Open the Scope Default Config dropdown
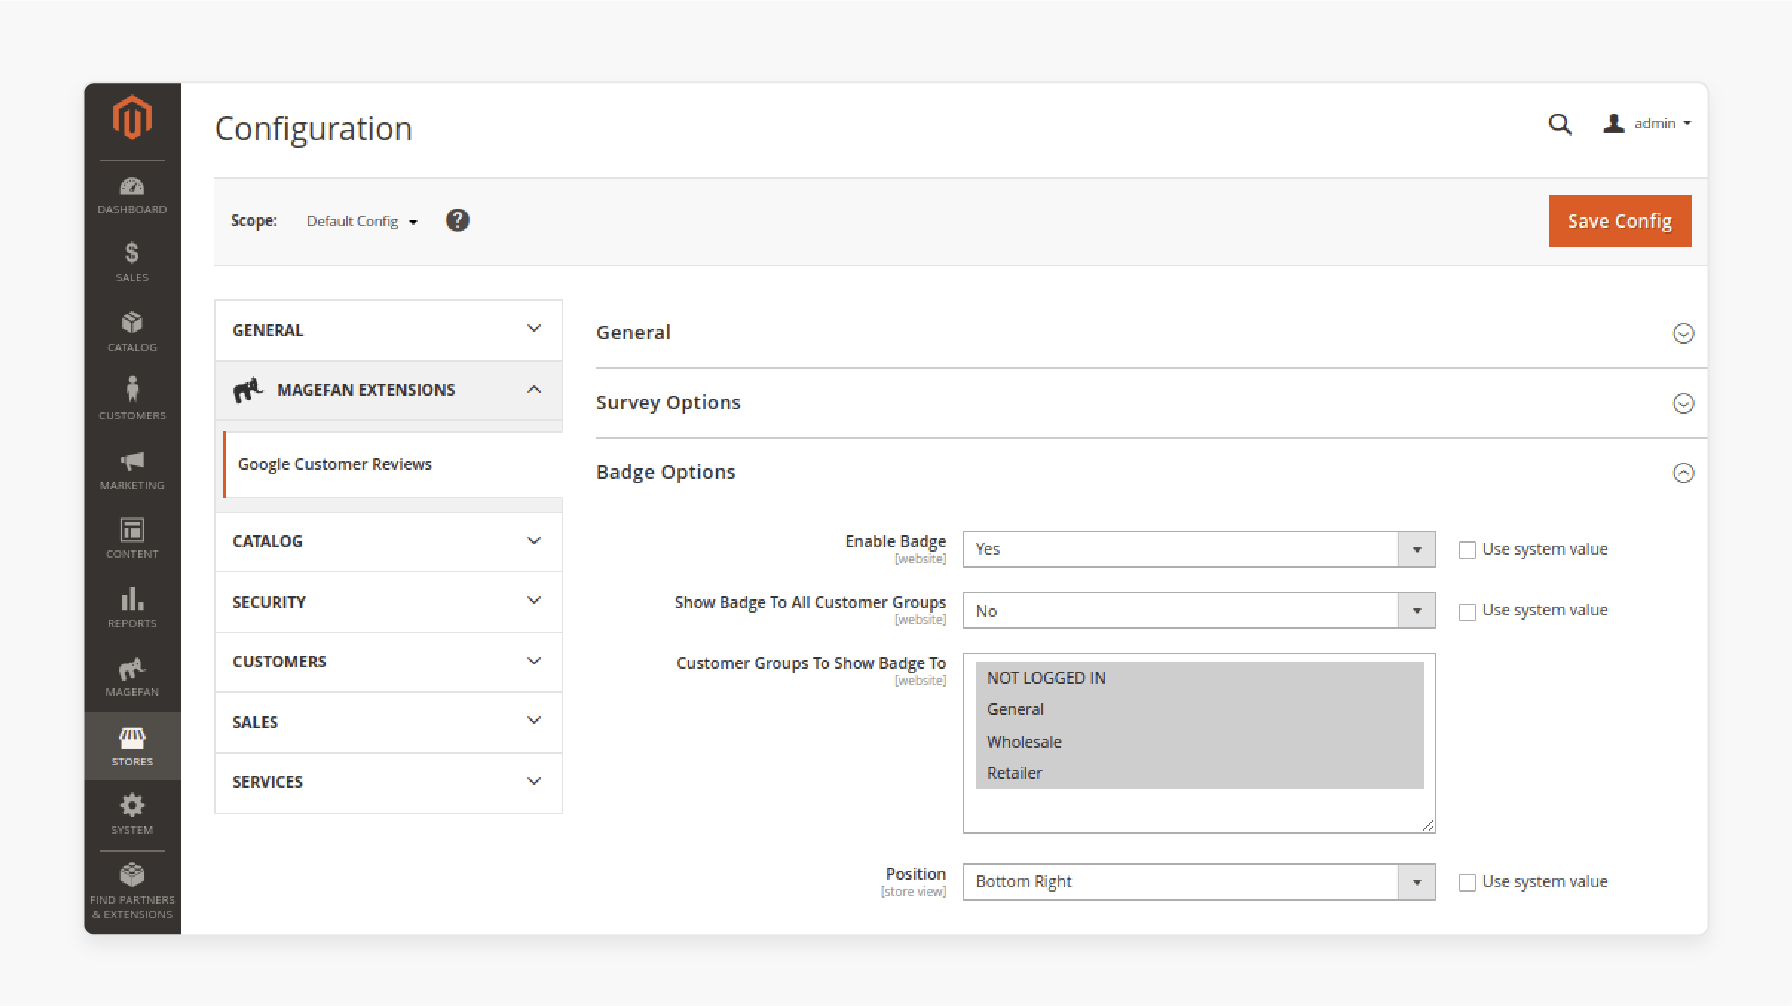The image size is (1792, 1006). pyautogui.click(x=362, y=221)
